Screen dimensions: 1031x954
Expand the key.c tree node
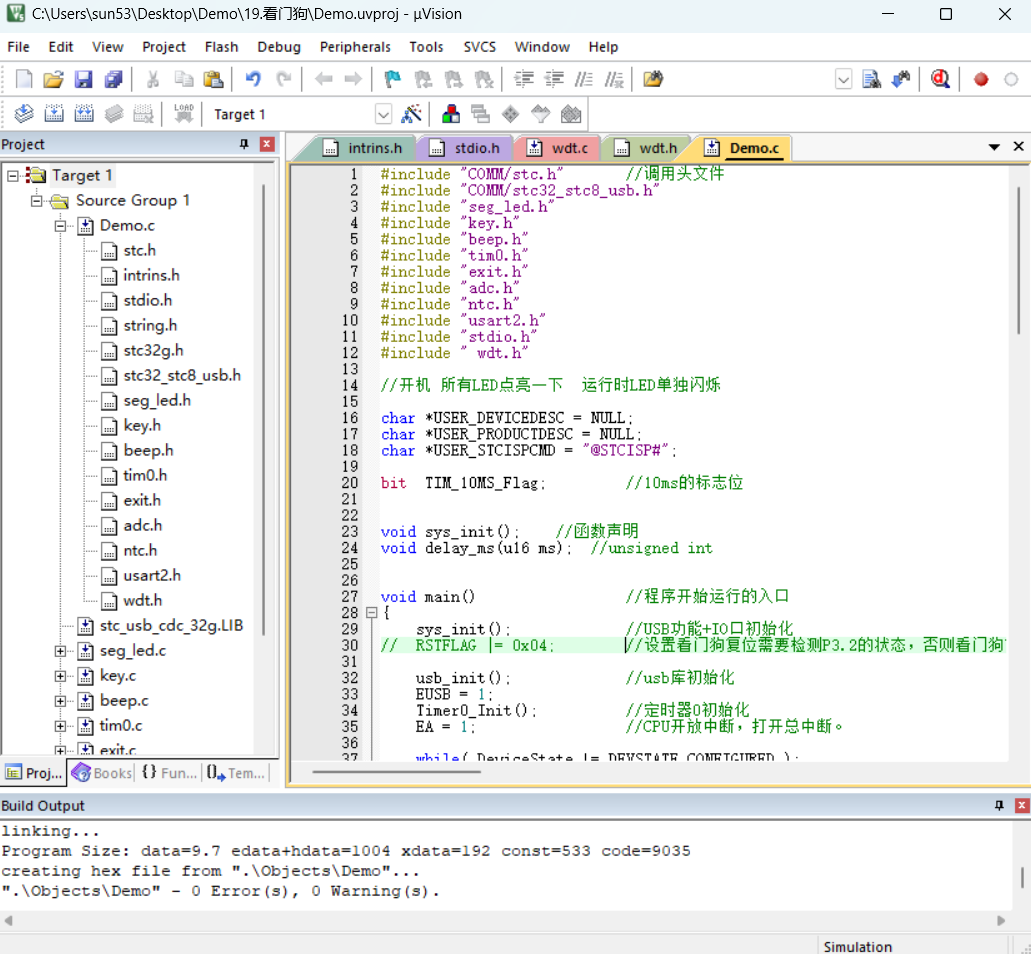pos(60,676)
